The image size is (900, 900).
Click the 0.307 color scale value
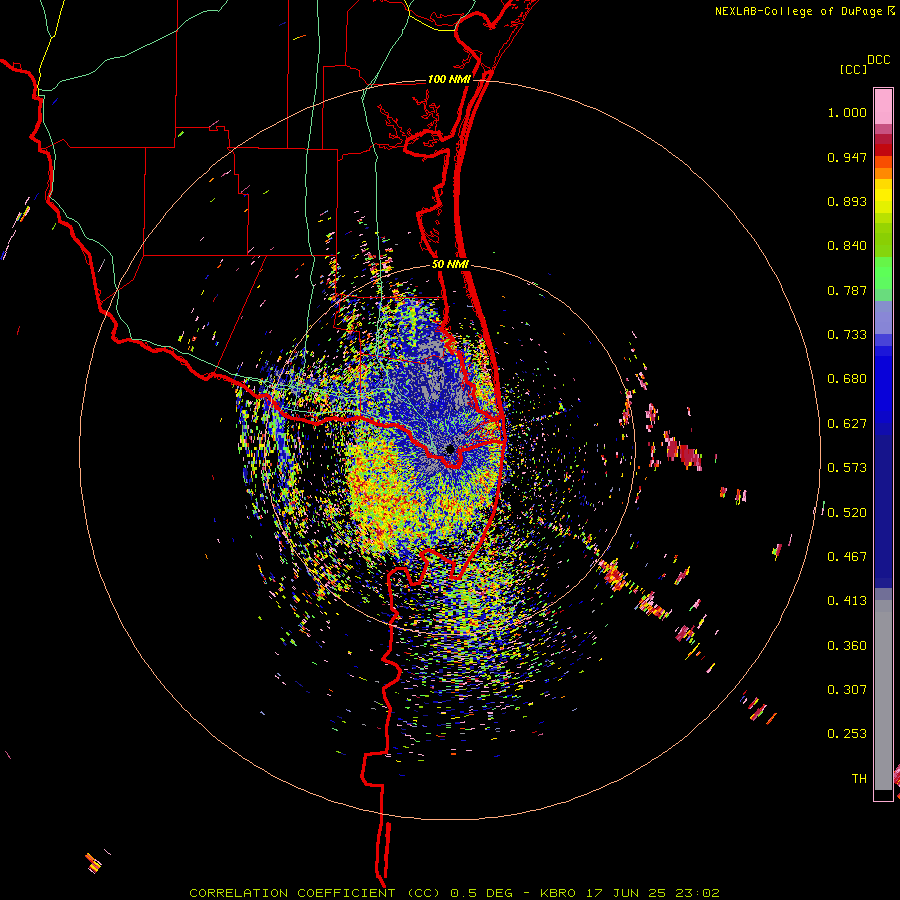[x=847, y=689]
